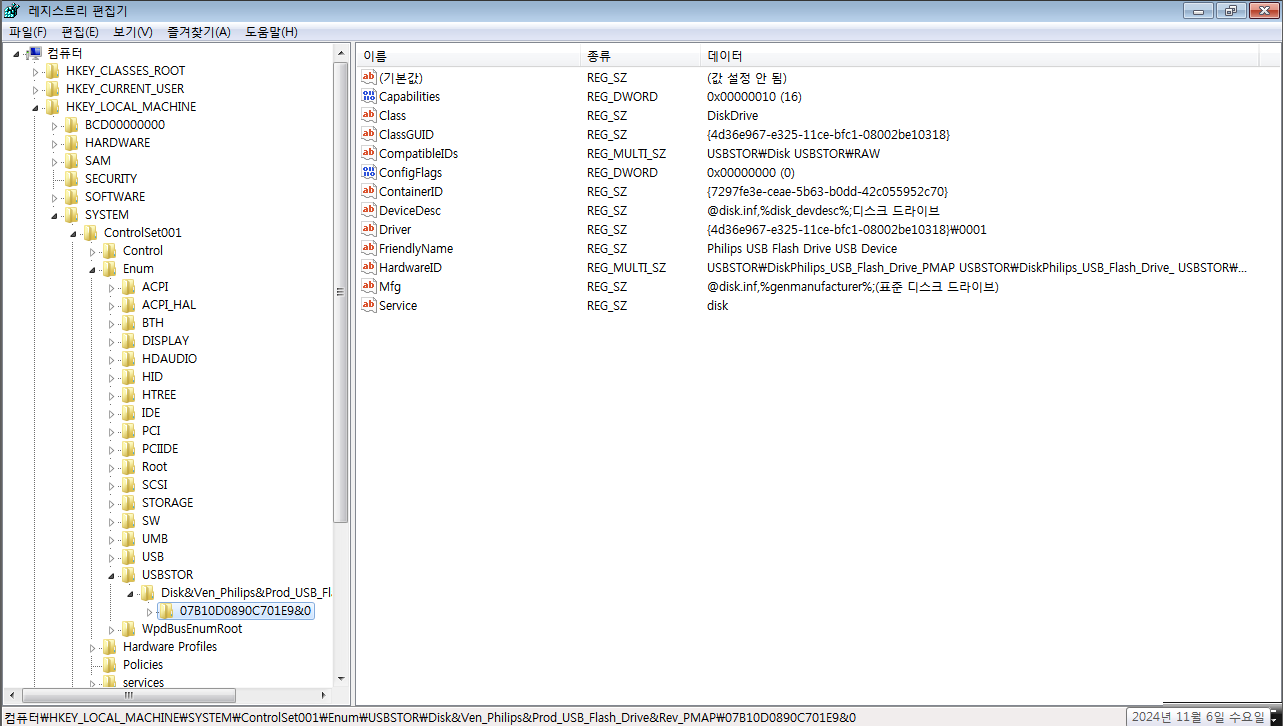The image size is (1283, 726).
Task: Click the HKEY_LOCAL_MACHINE folder icon
Action: click(x=53, y=107)
